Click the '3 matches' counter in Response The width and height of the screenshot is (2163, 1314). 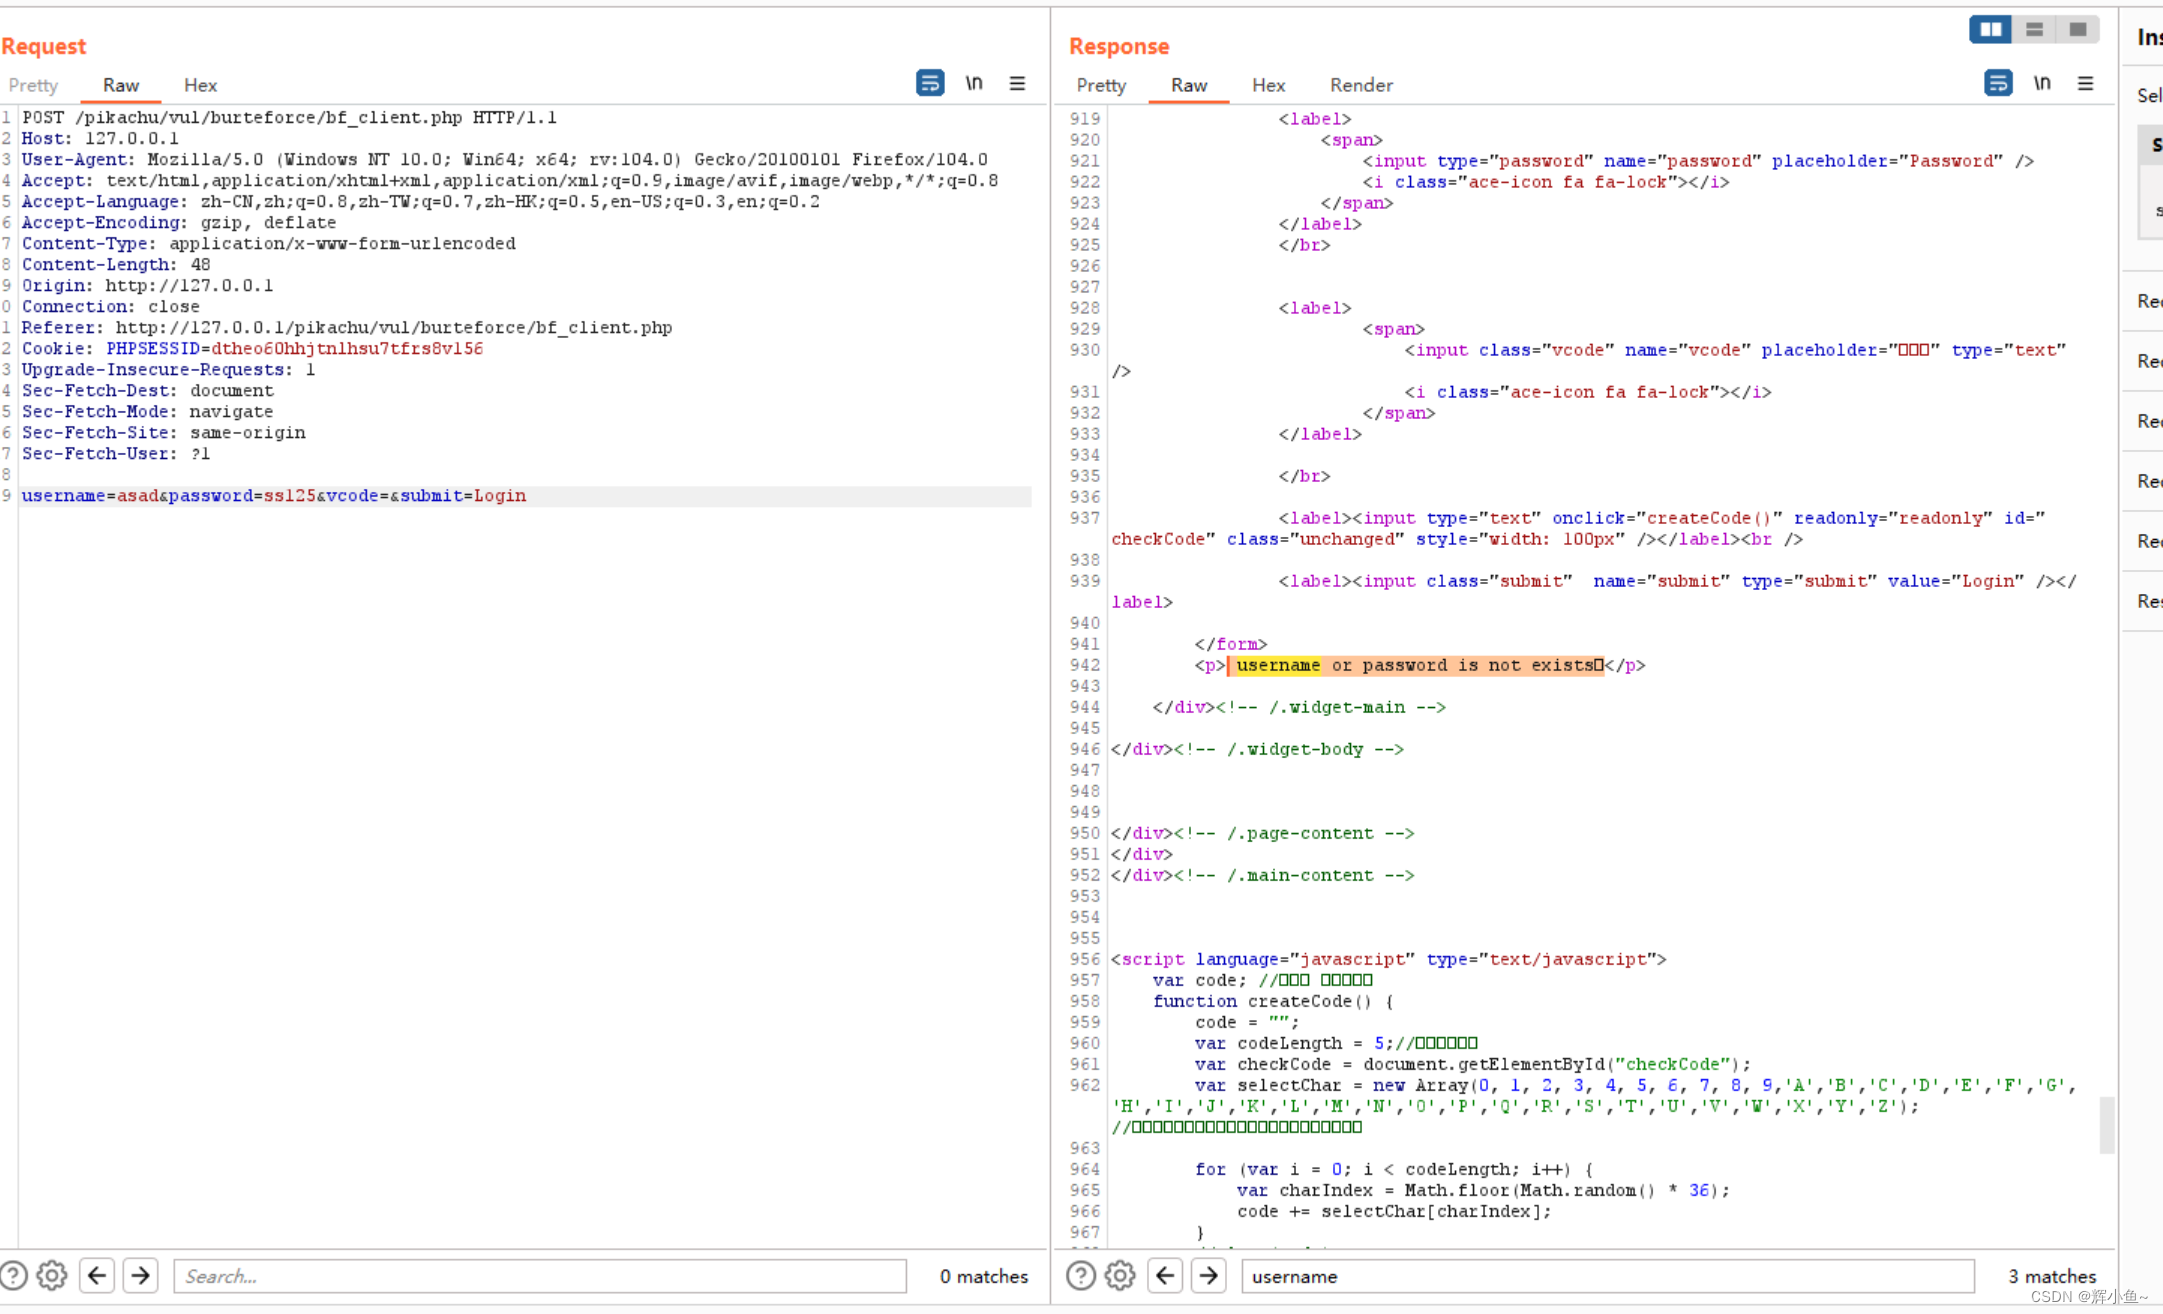[x=2051, y=1276]
